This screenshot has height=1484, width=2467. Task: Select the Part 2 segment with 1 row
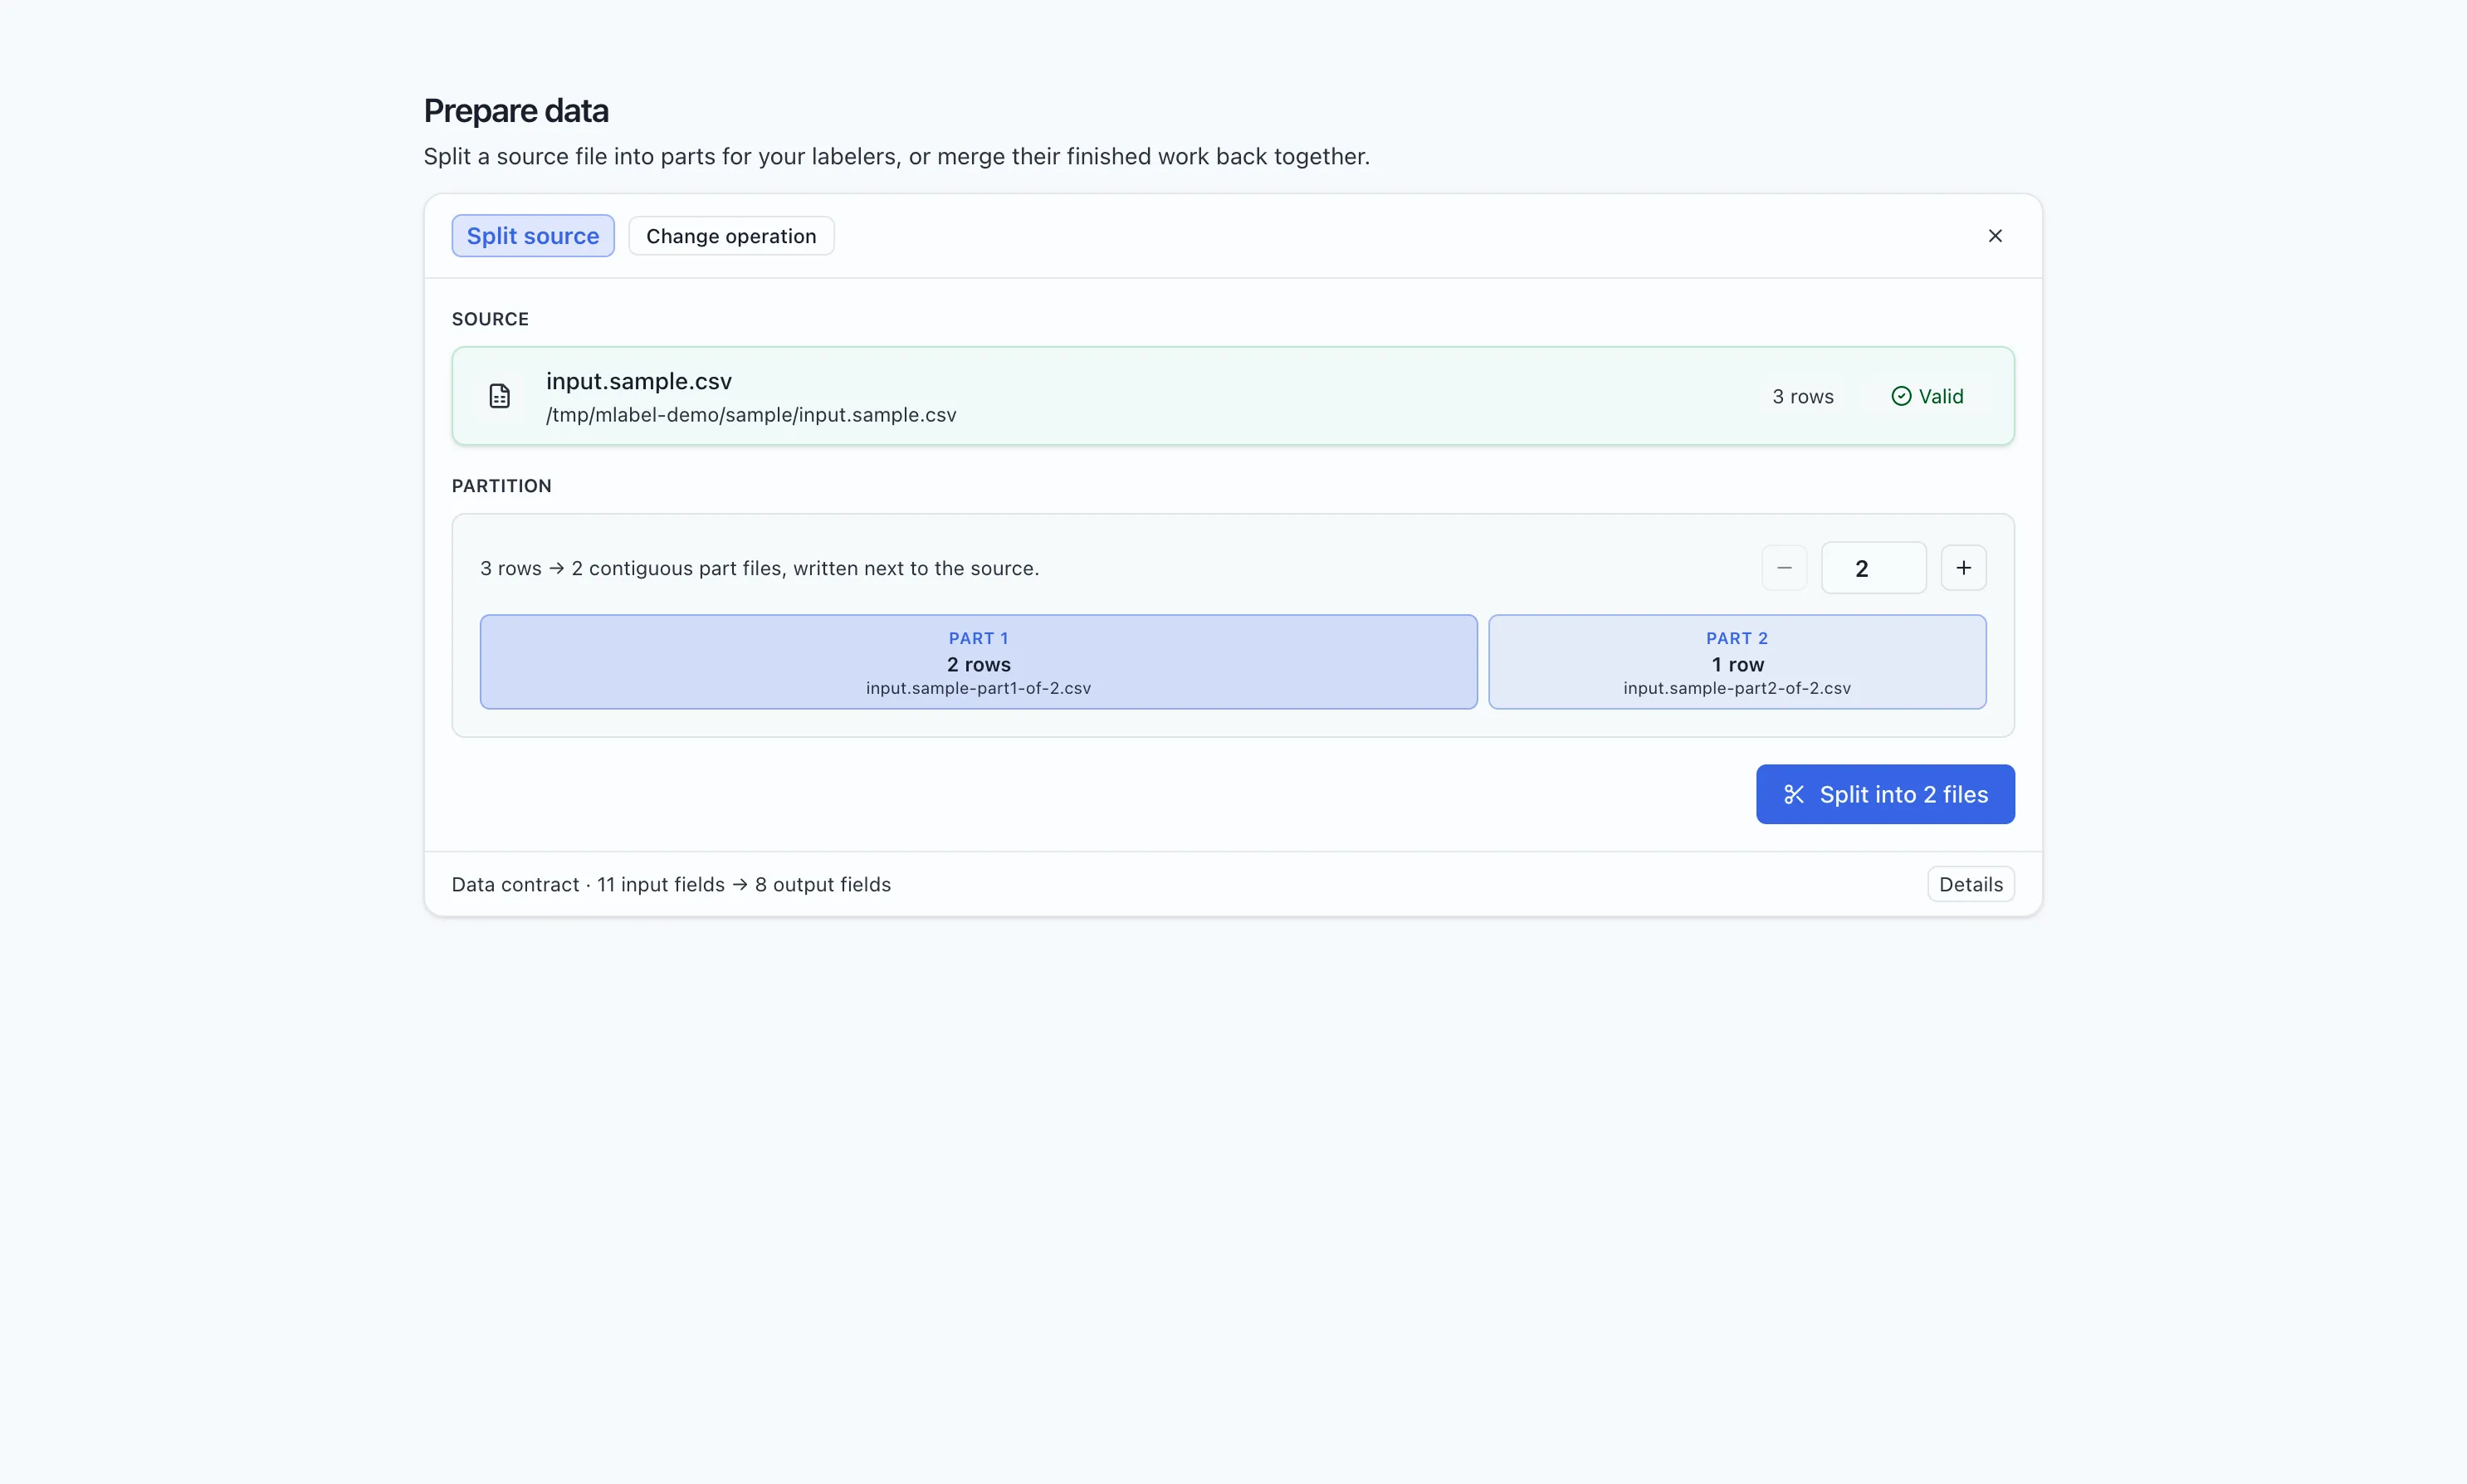(x=1737, y=662)
